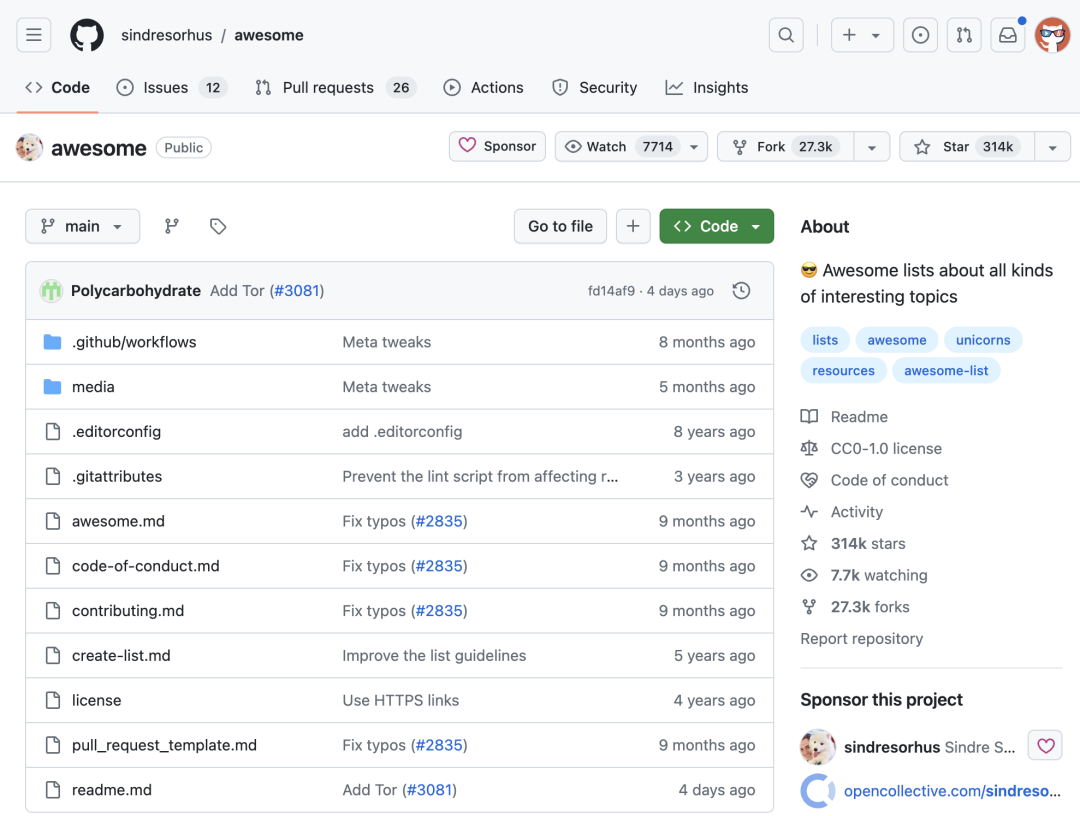Open 314k stars link
Viewport: 1080px width, 816px height.
(853, 543)
